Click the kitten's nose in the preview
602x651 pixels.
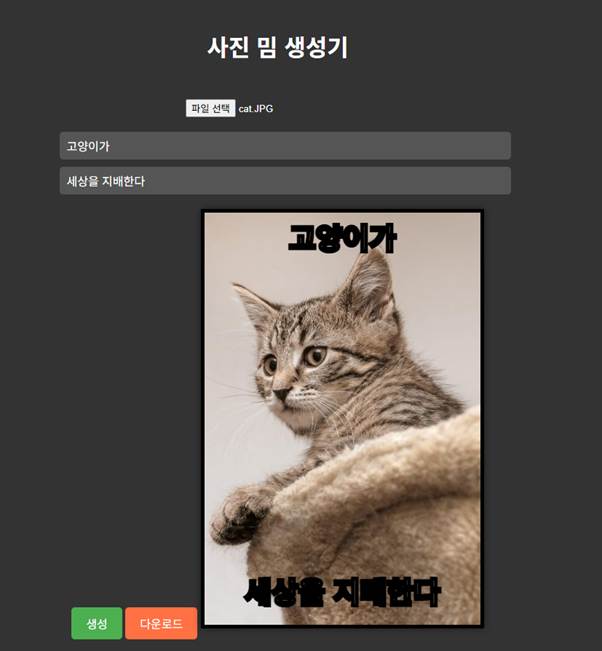(x=282, y=394)
